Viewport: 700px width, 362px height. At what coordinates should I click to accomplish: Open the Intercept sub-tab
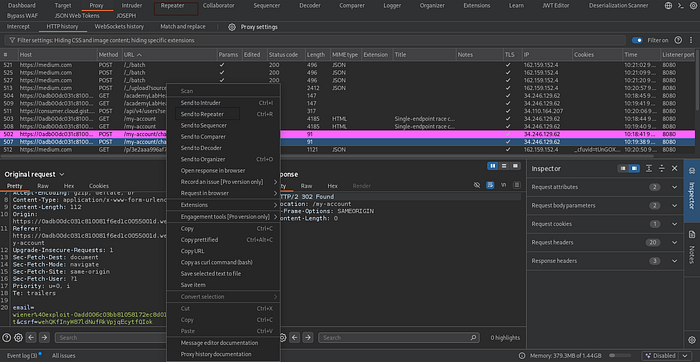[x=18, y=27]
